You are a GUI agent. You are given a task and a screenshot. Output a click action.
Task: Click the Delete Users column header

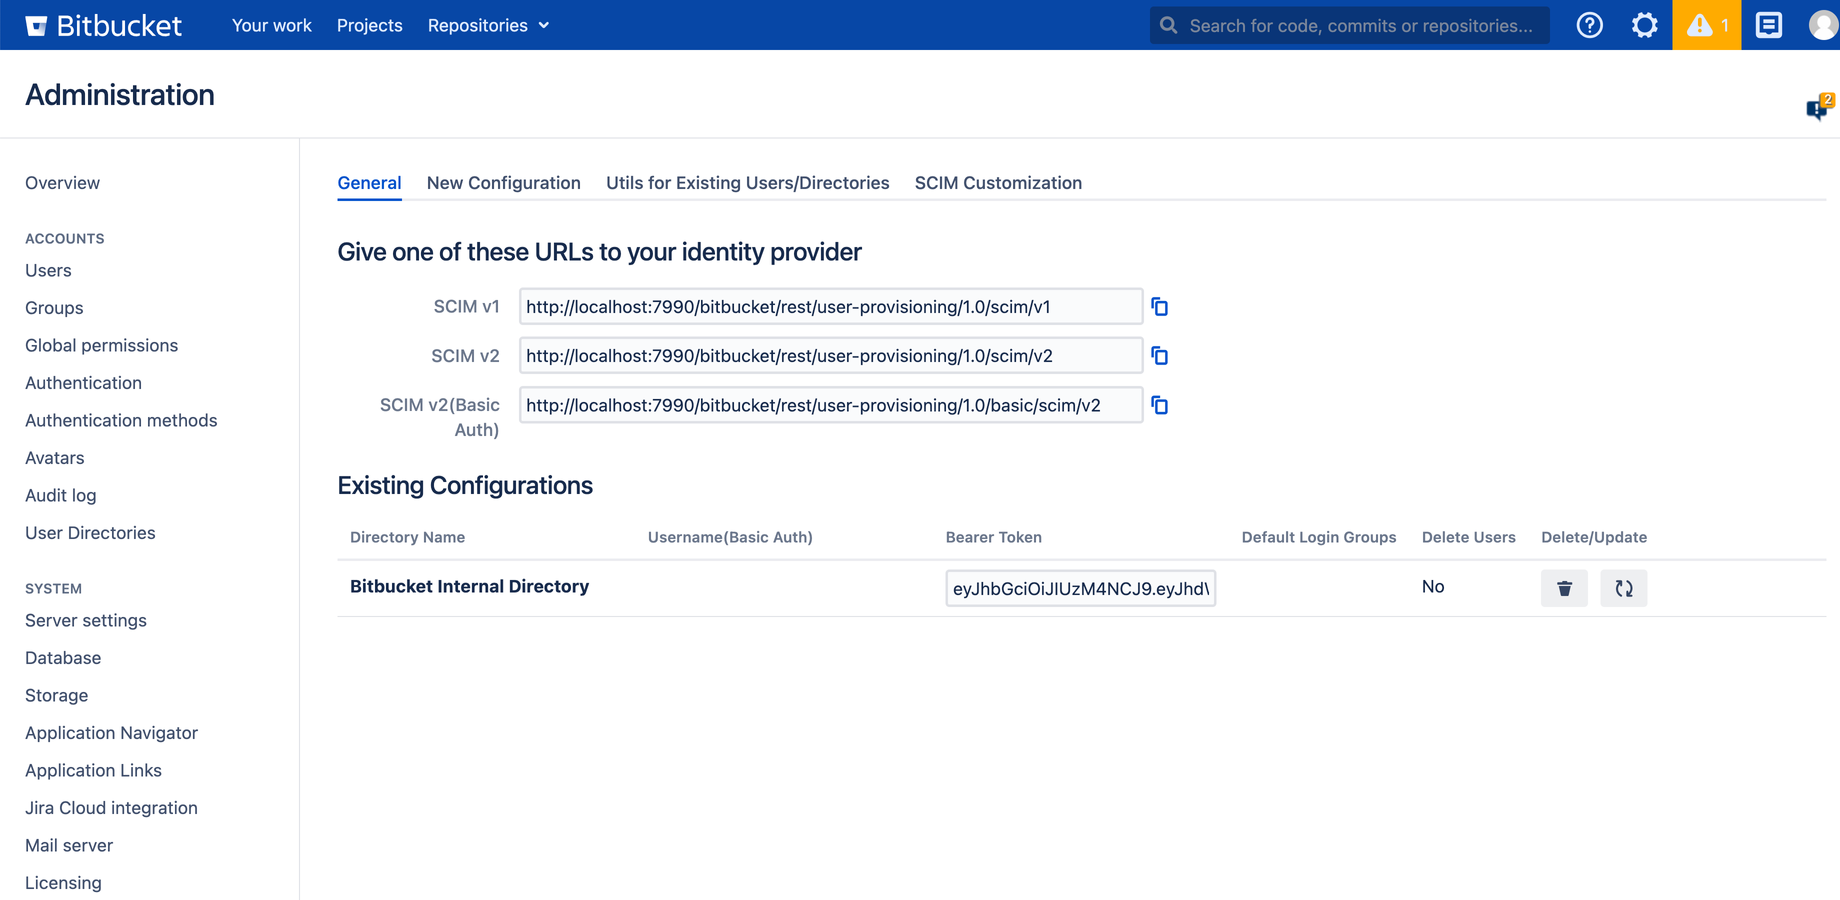tap(1468, 537)
